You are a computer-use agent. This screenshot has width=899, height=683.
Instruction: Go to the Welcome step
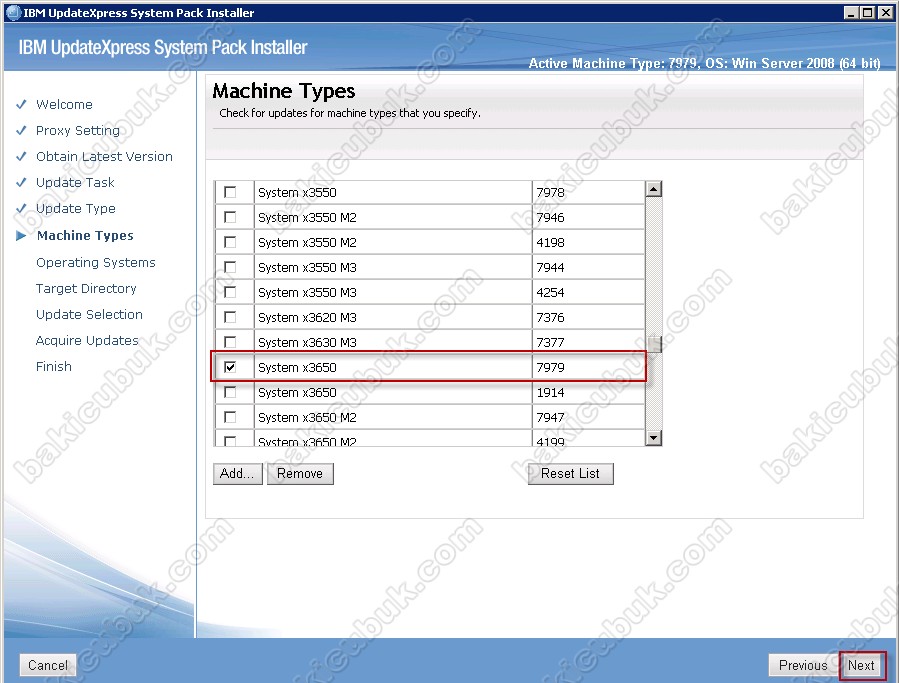(x=64, y=105)
